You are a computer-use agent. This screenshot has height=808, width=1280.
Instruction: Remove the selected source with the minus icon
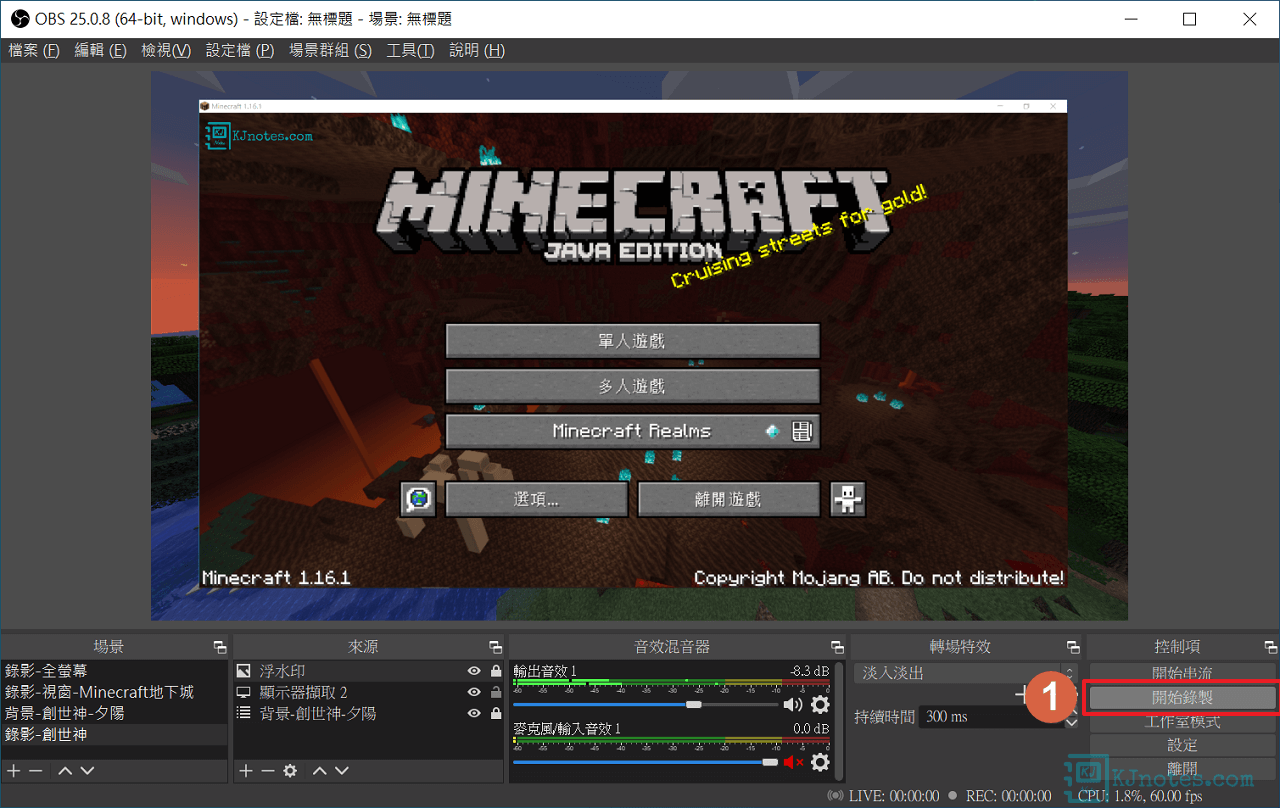[x=268, y=771]
